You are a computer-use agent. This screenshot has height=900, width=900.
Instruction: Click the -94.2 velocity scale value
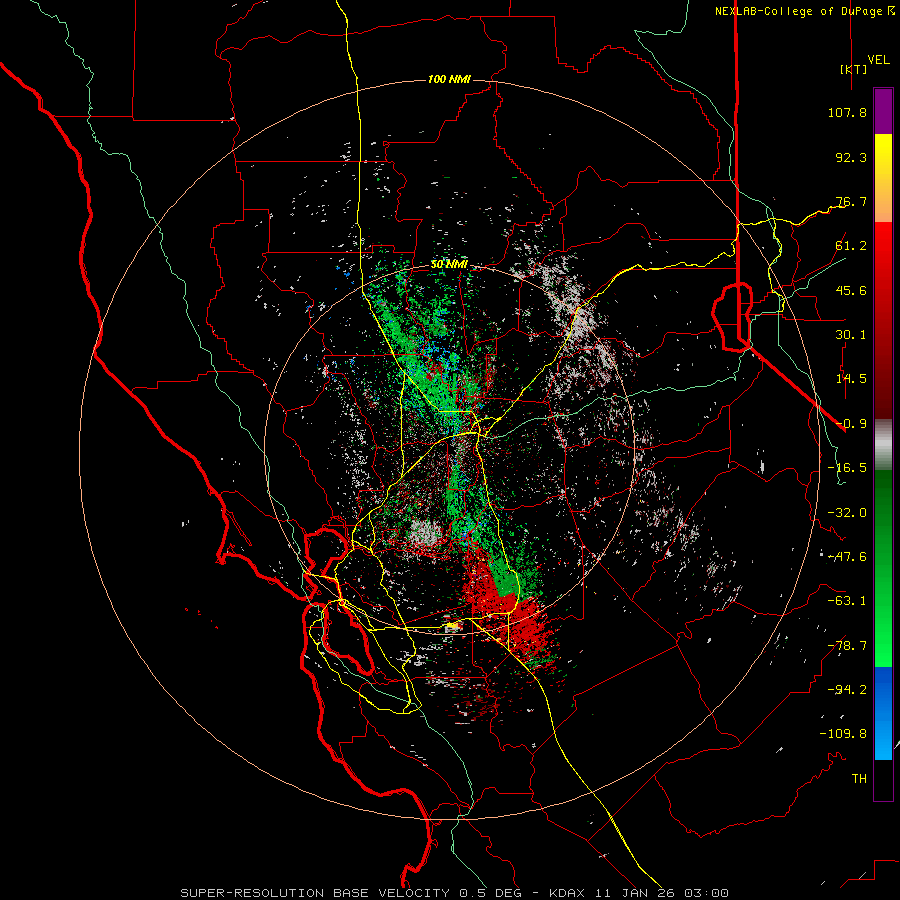point(847,690)
